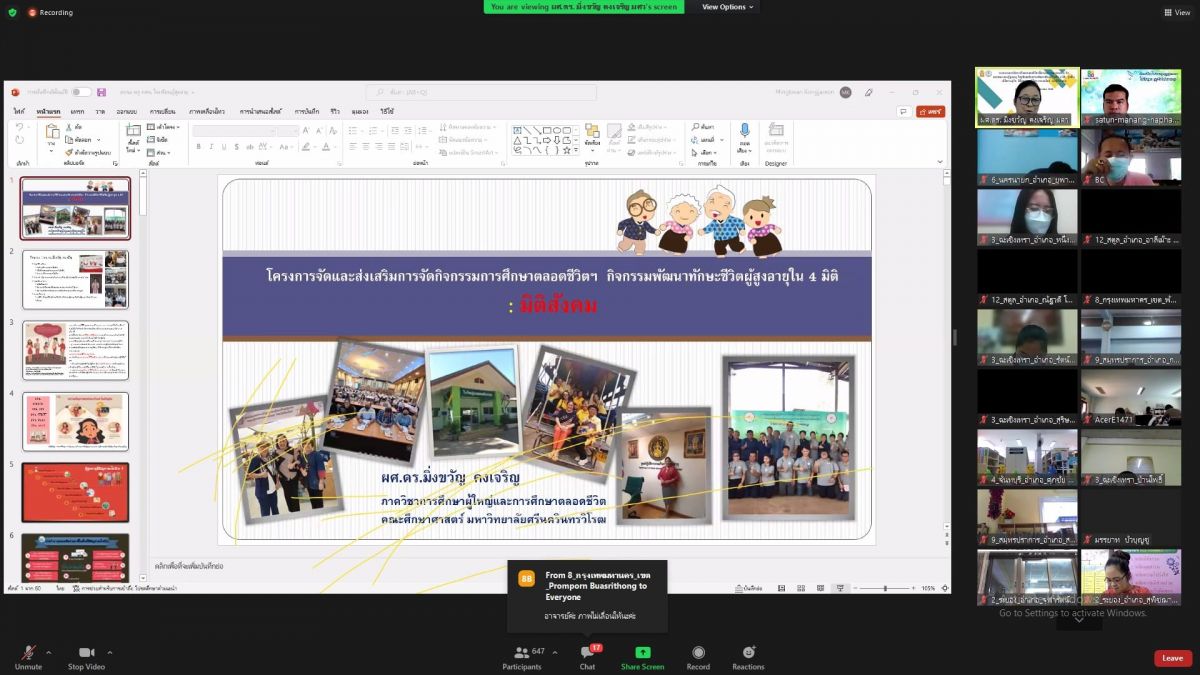Expand video options arrow beside Stop Video
The image size is (1200, 675).
(x=110, y=652)
